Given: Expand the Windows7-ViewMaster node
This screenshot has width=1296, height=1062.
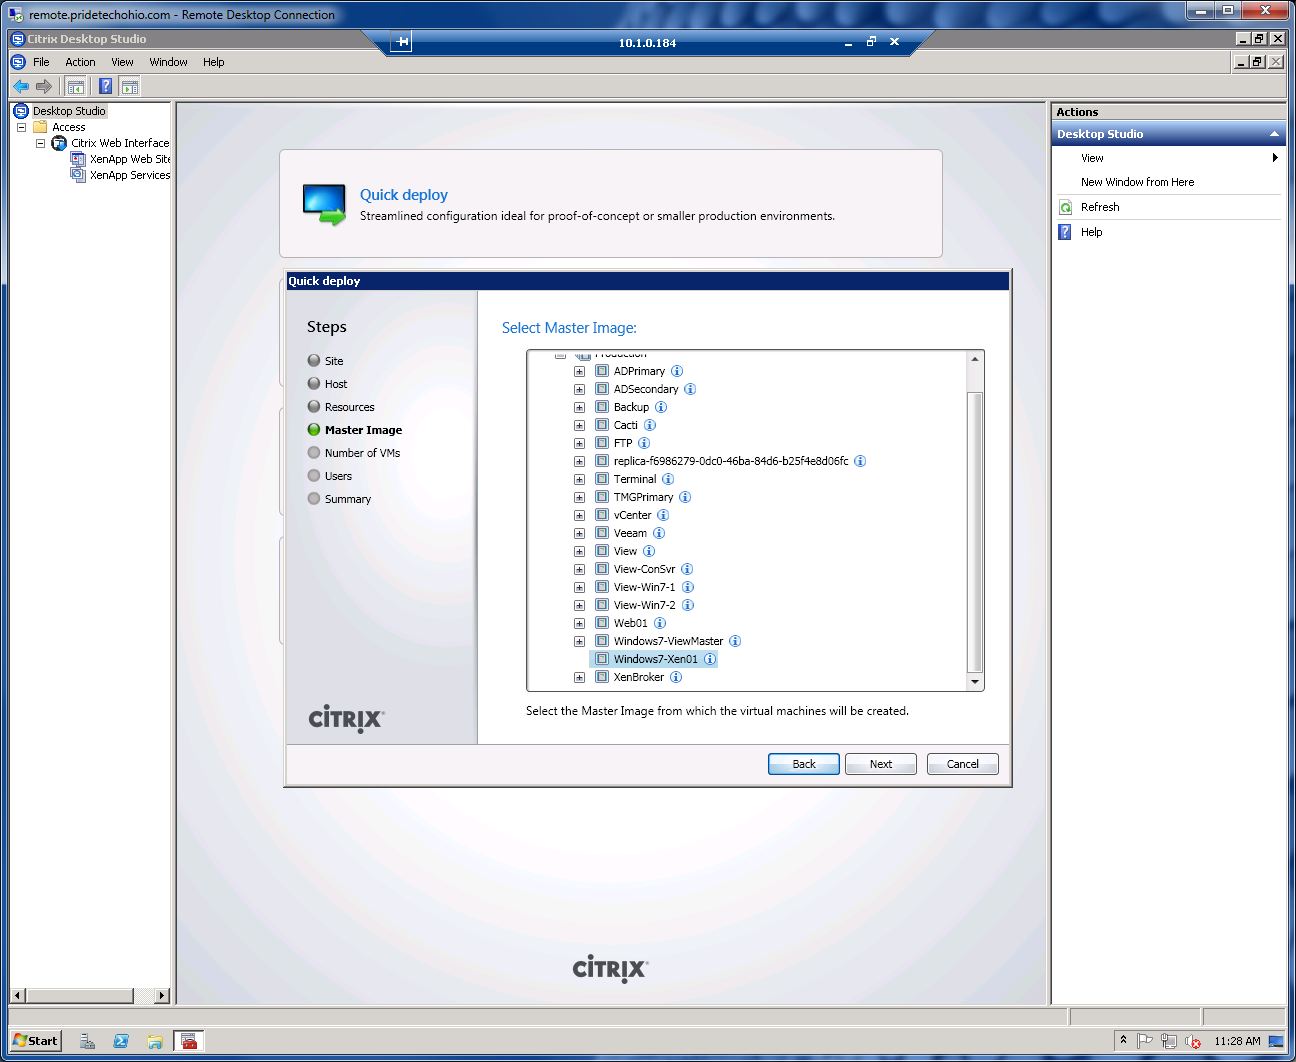Looking at the screenshot, I should coord(579,641).
